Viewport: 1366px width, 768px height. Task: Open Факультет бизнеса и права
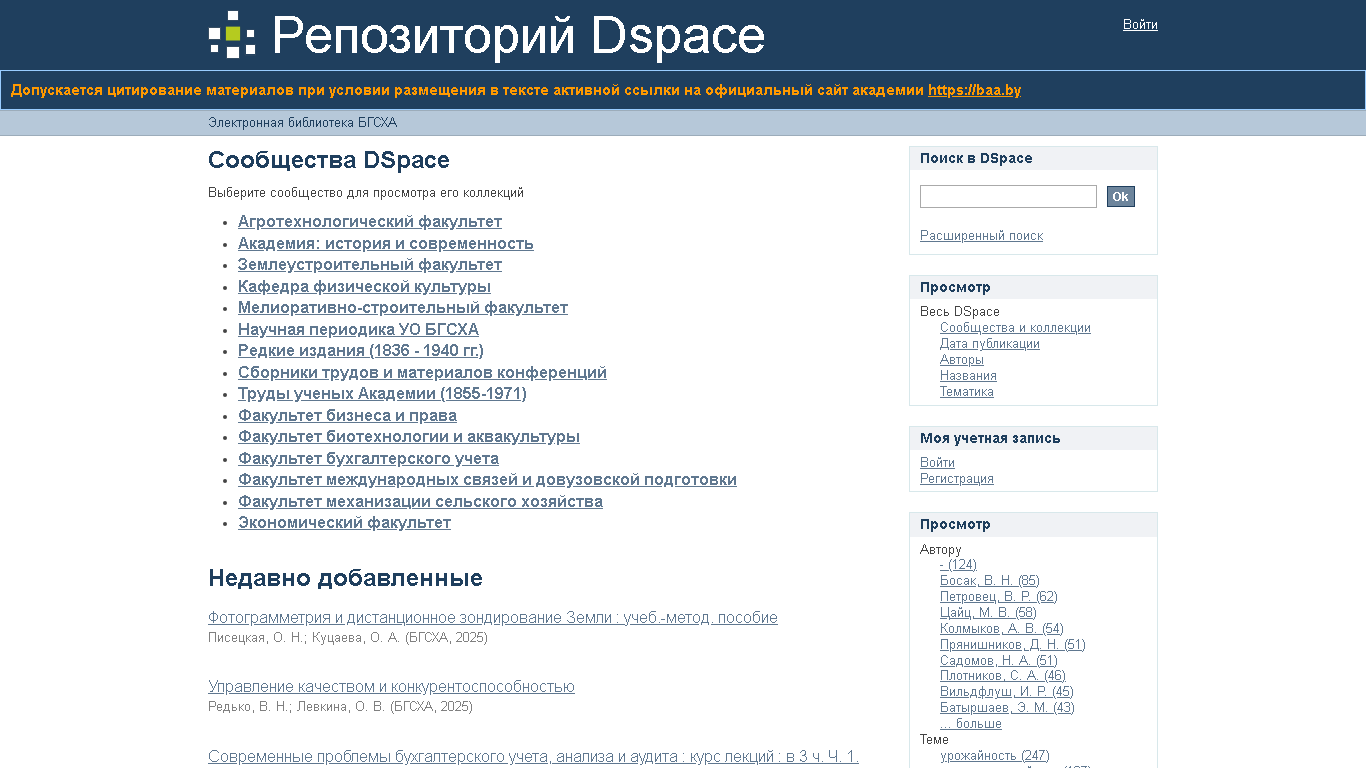click(347, 416)
